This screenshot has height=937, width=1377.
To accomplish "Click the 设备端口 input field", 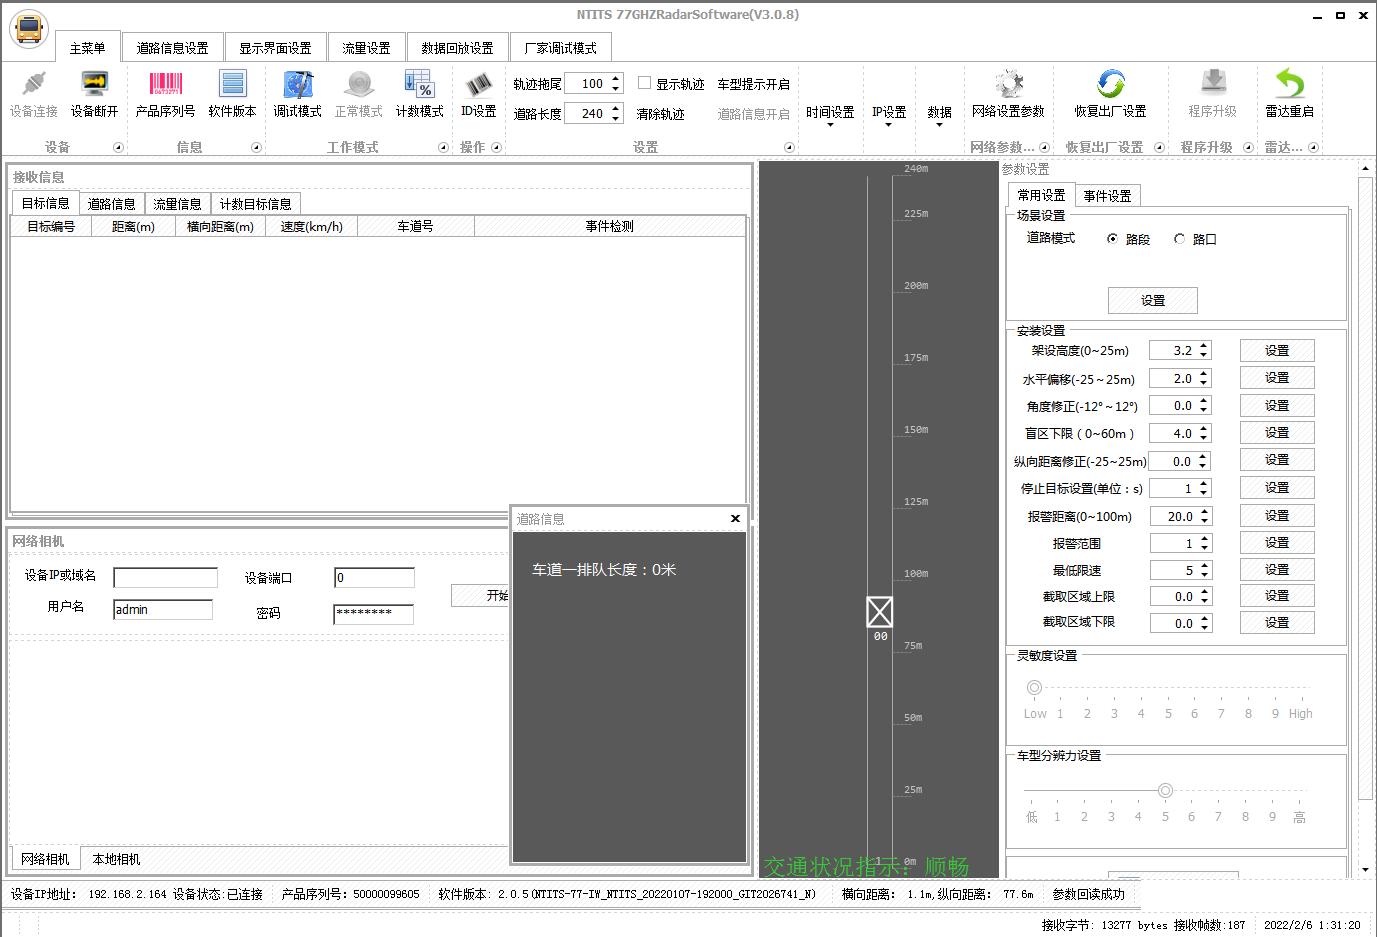I will pyautogui.click(x=374, y=578).
